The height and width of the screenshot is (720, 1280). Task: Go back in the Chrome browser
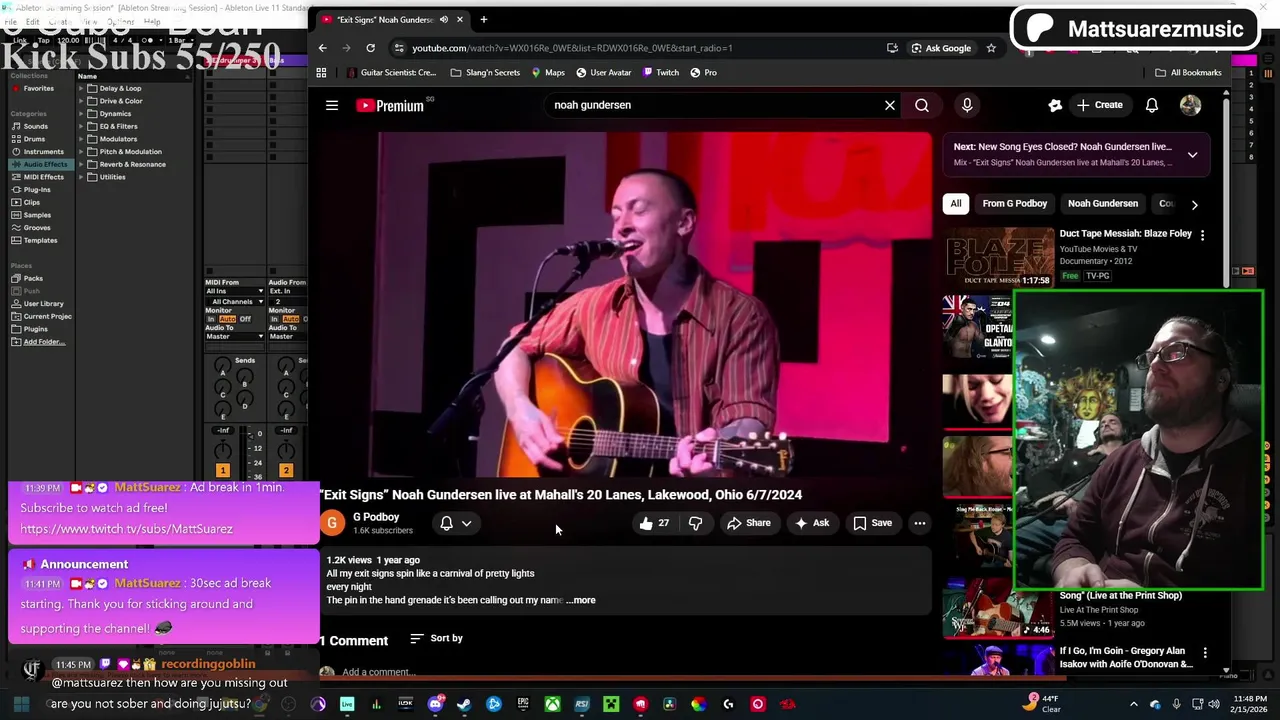tap(322, 48)
